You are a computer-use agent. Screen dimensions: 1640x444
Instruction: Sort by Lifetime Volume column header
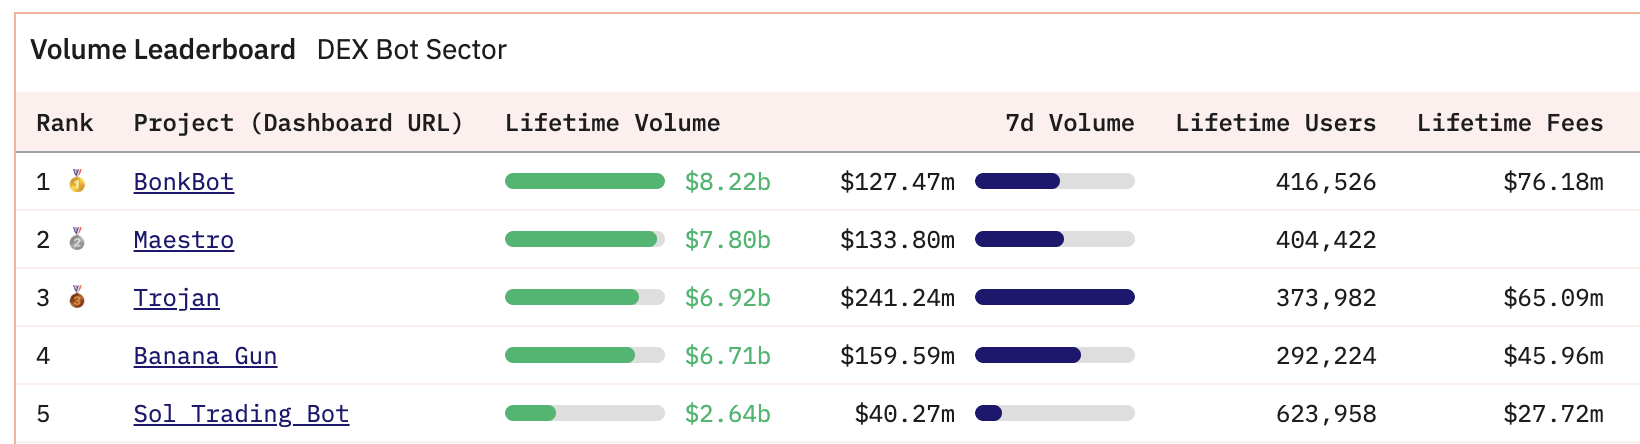point(612,123)
